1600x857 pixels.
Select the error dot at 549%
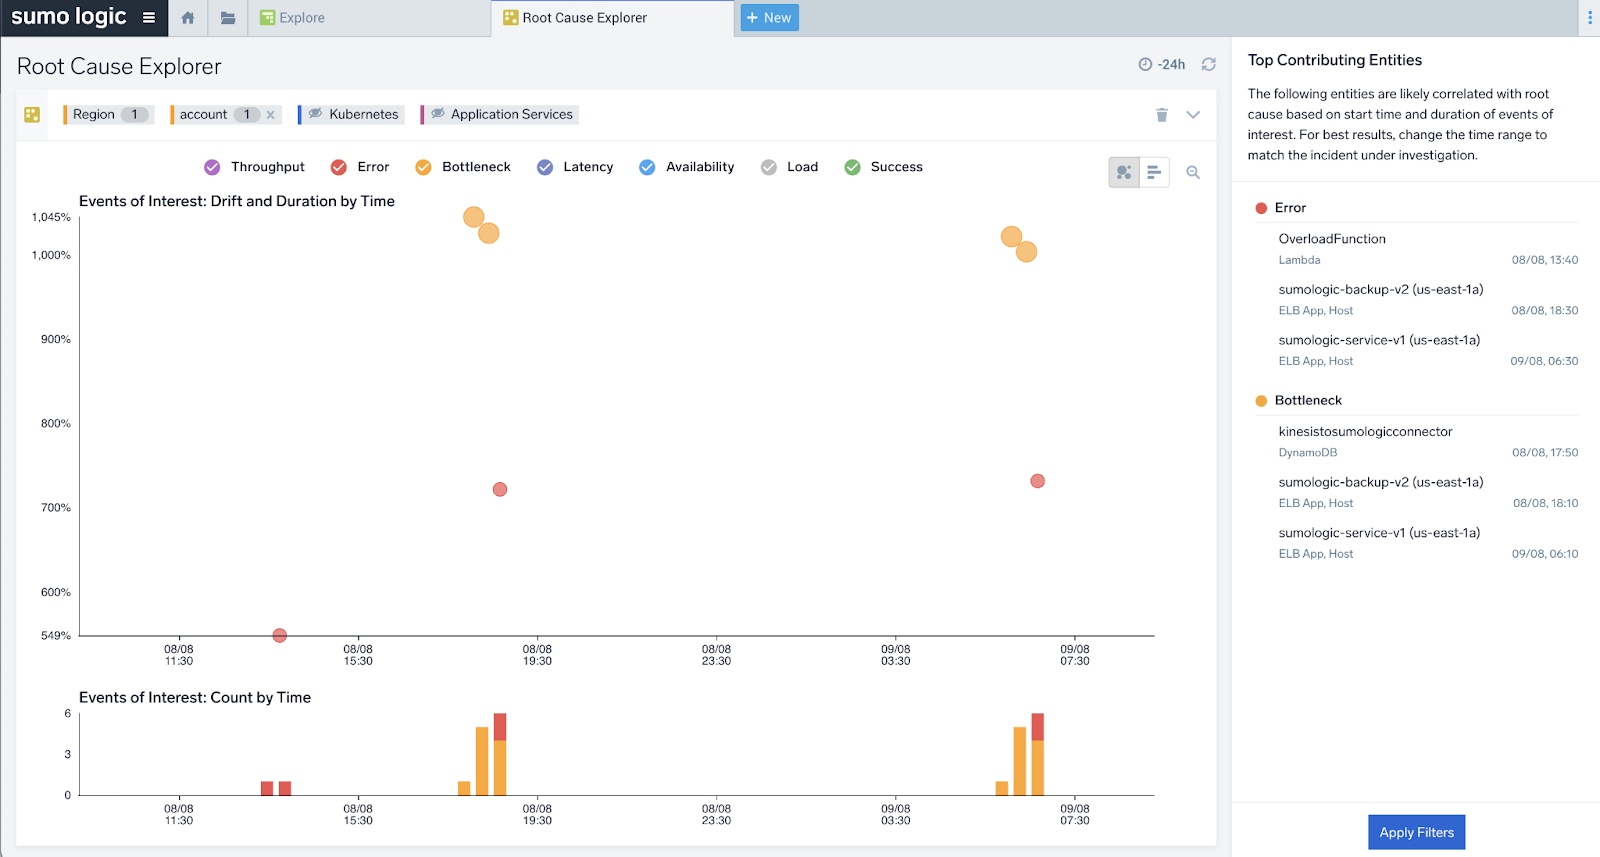click(280, 635)
